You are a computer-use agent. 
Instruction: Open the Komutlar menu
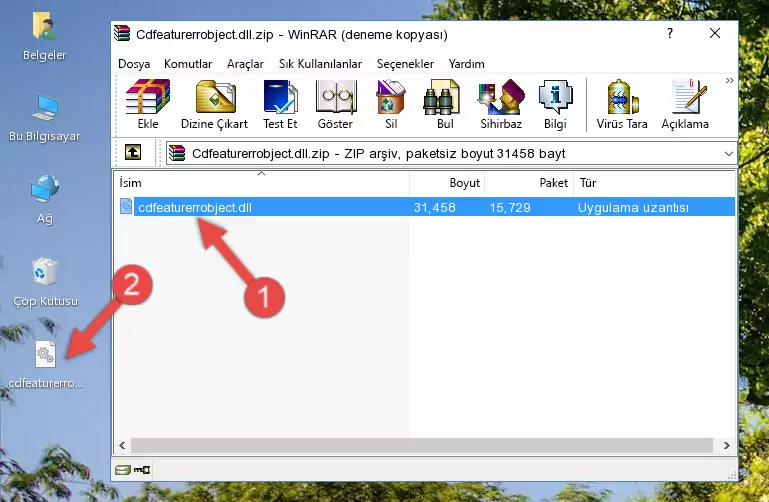click(188, 64)
